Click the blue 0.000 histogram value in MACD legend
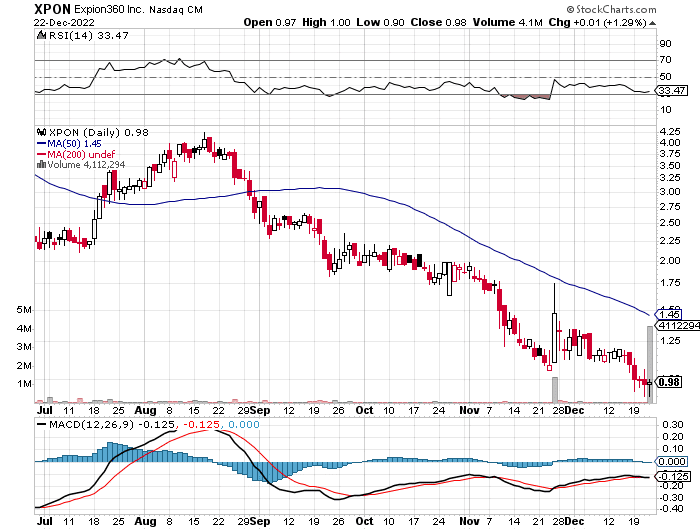 [244, 424]
